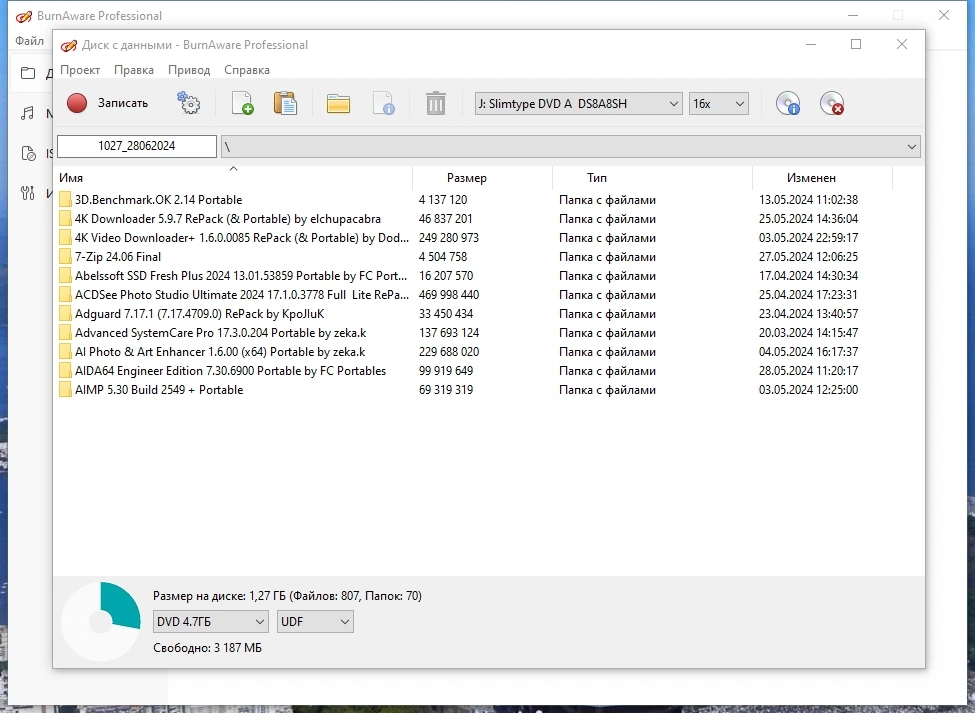This screenshot has height=713, width=975.
Task: Open the Привод menu
Action: 189,70
